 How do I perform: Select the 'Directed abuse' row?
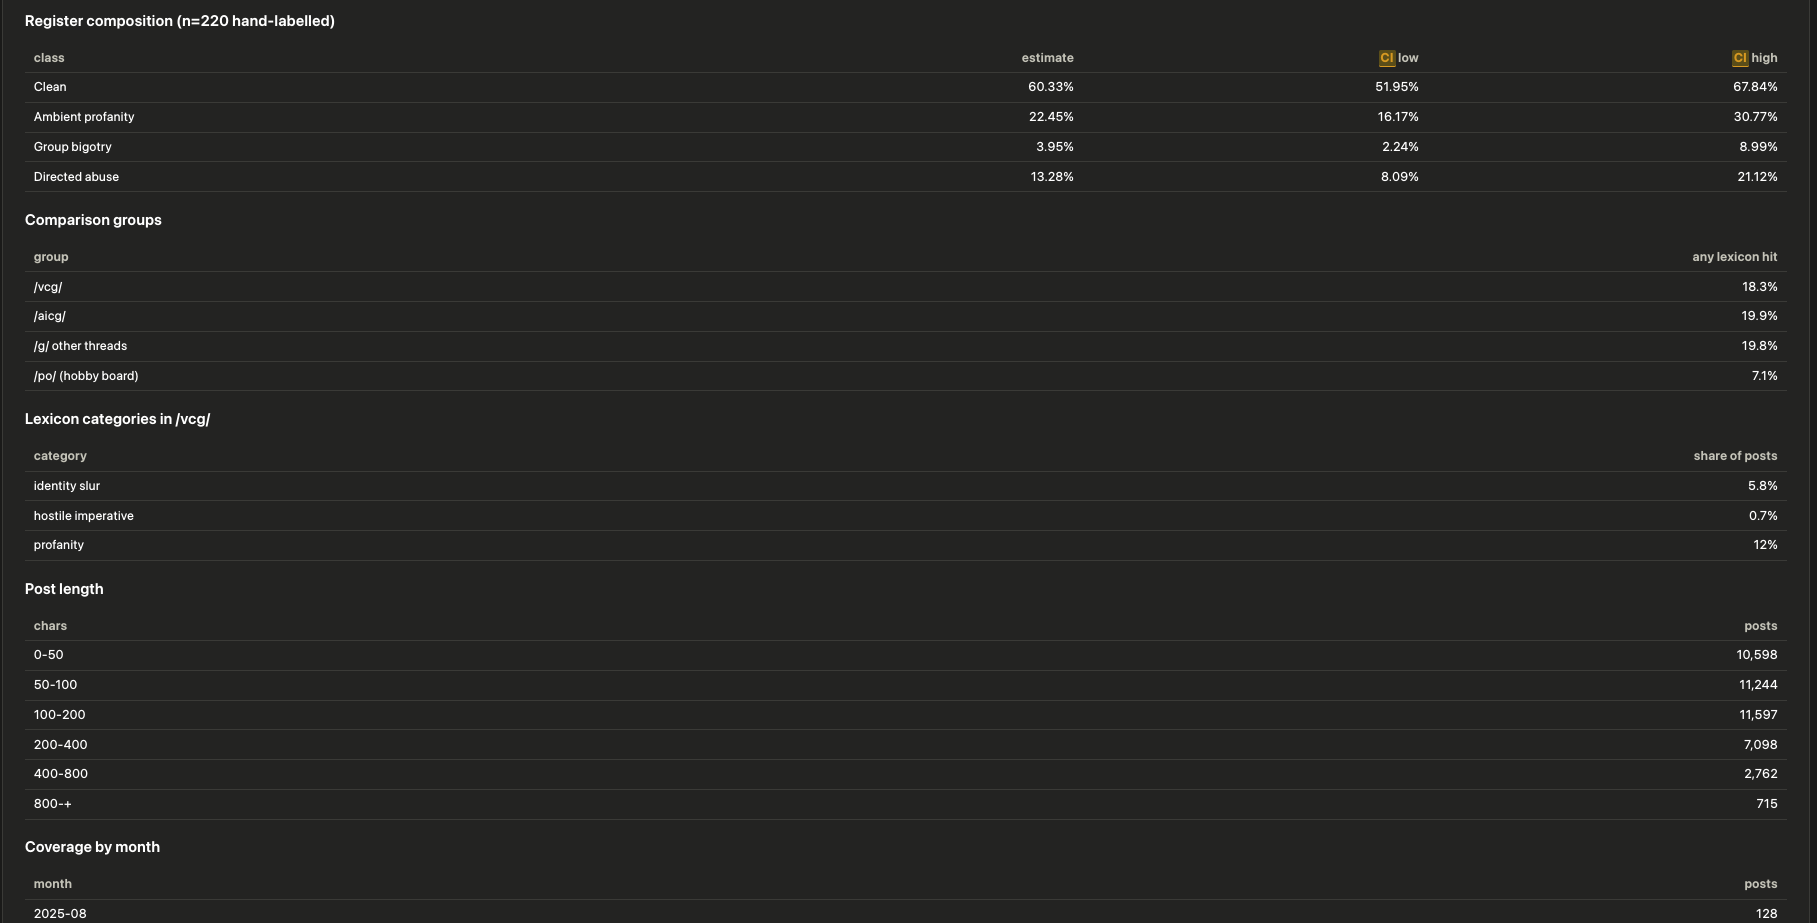[905, 177]
